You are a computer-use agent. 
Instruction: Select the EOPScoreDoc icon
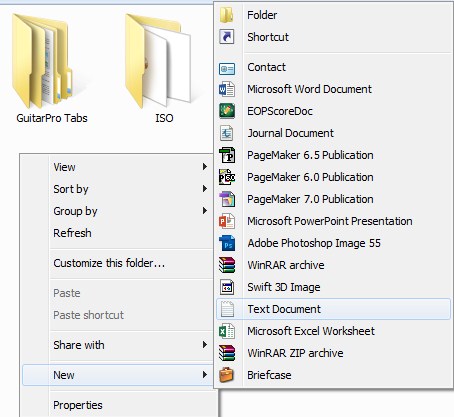pos(227,111)
